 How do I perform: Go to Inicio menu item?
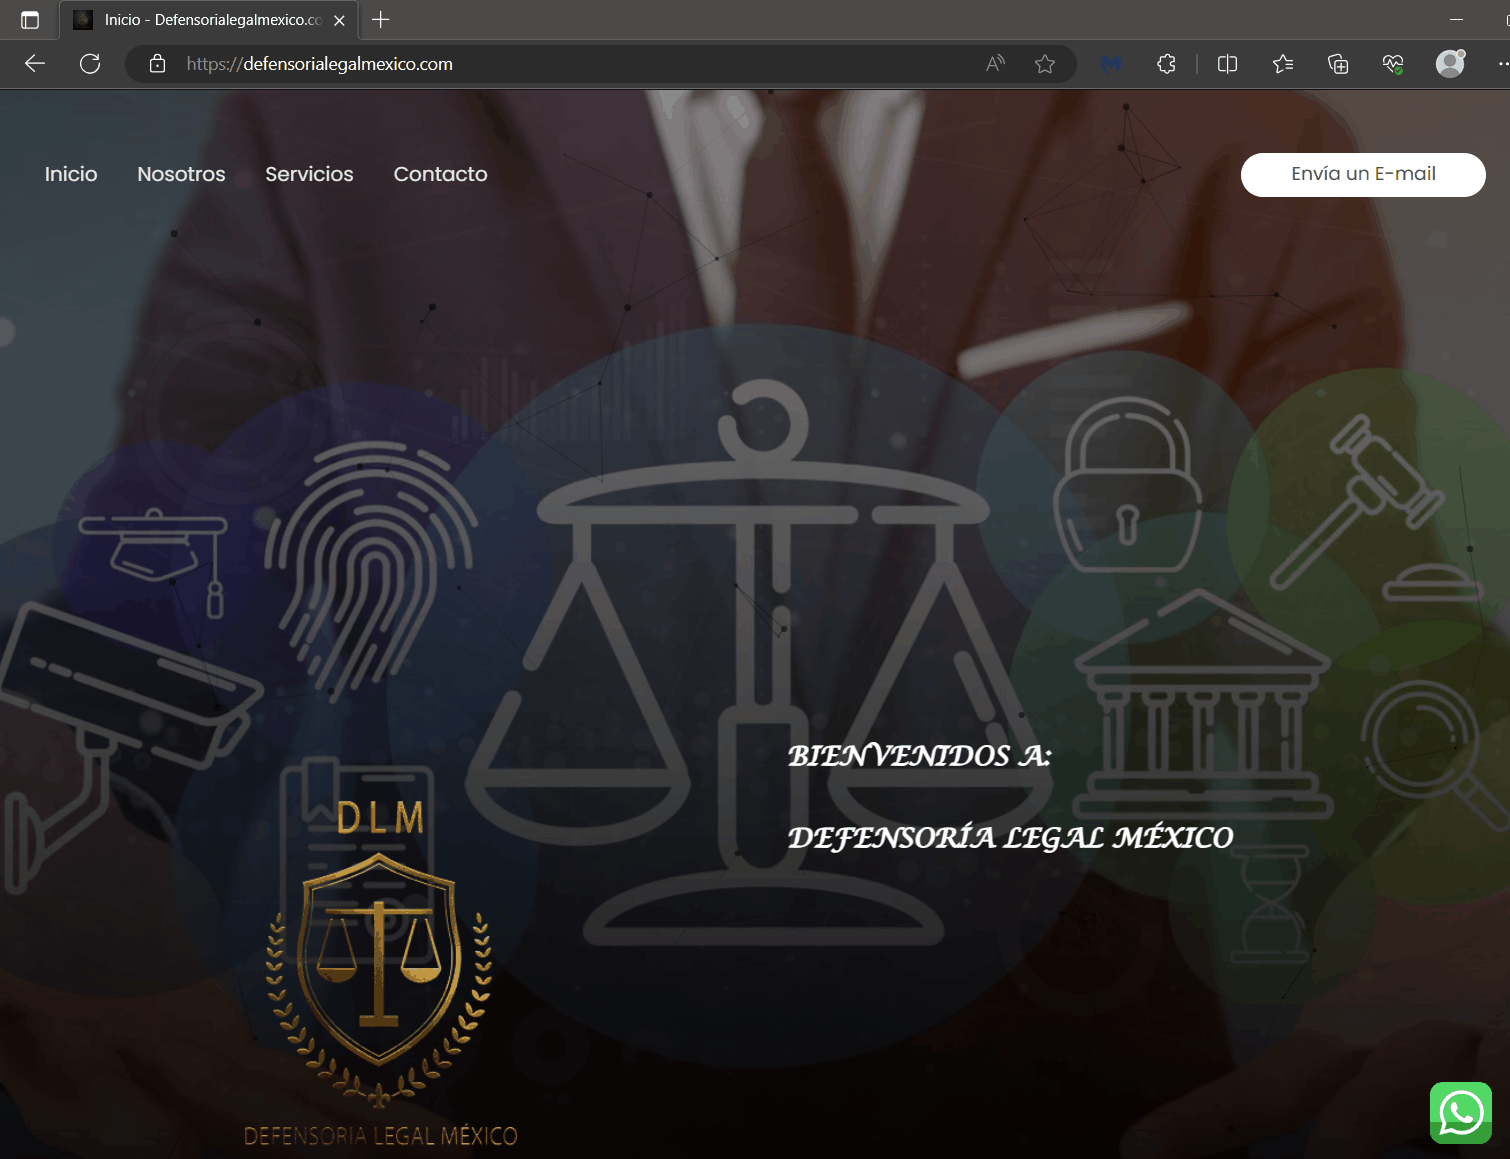tap(71, 174)
